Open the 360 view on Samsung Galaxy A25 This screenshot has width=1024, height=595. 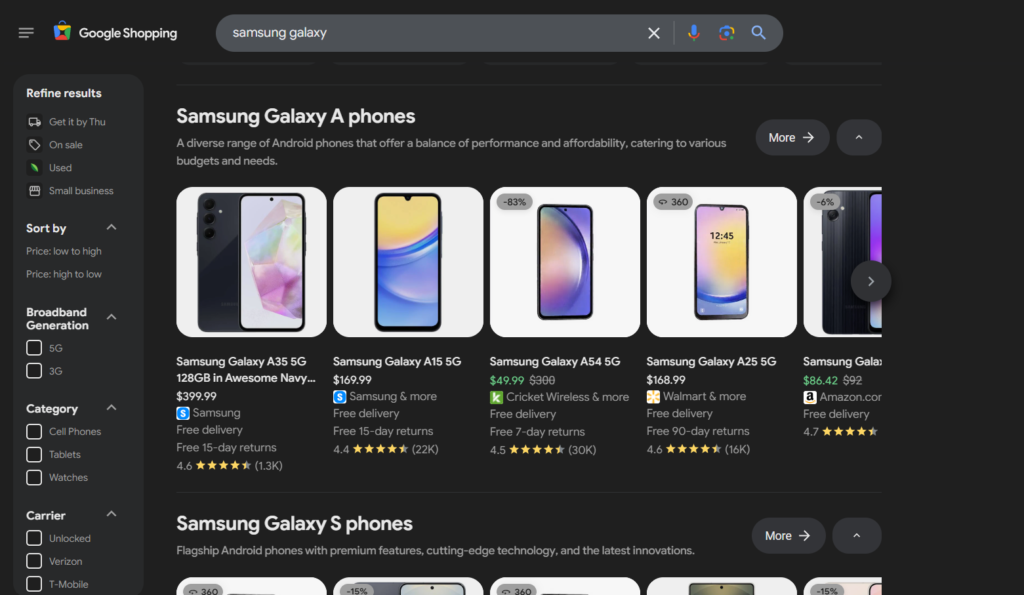(x=672, y=202)
